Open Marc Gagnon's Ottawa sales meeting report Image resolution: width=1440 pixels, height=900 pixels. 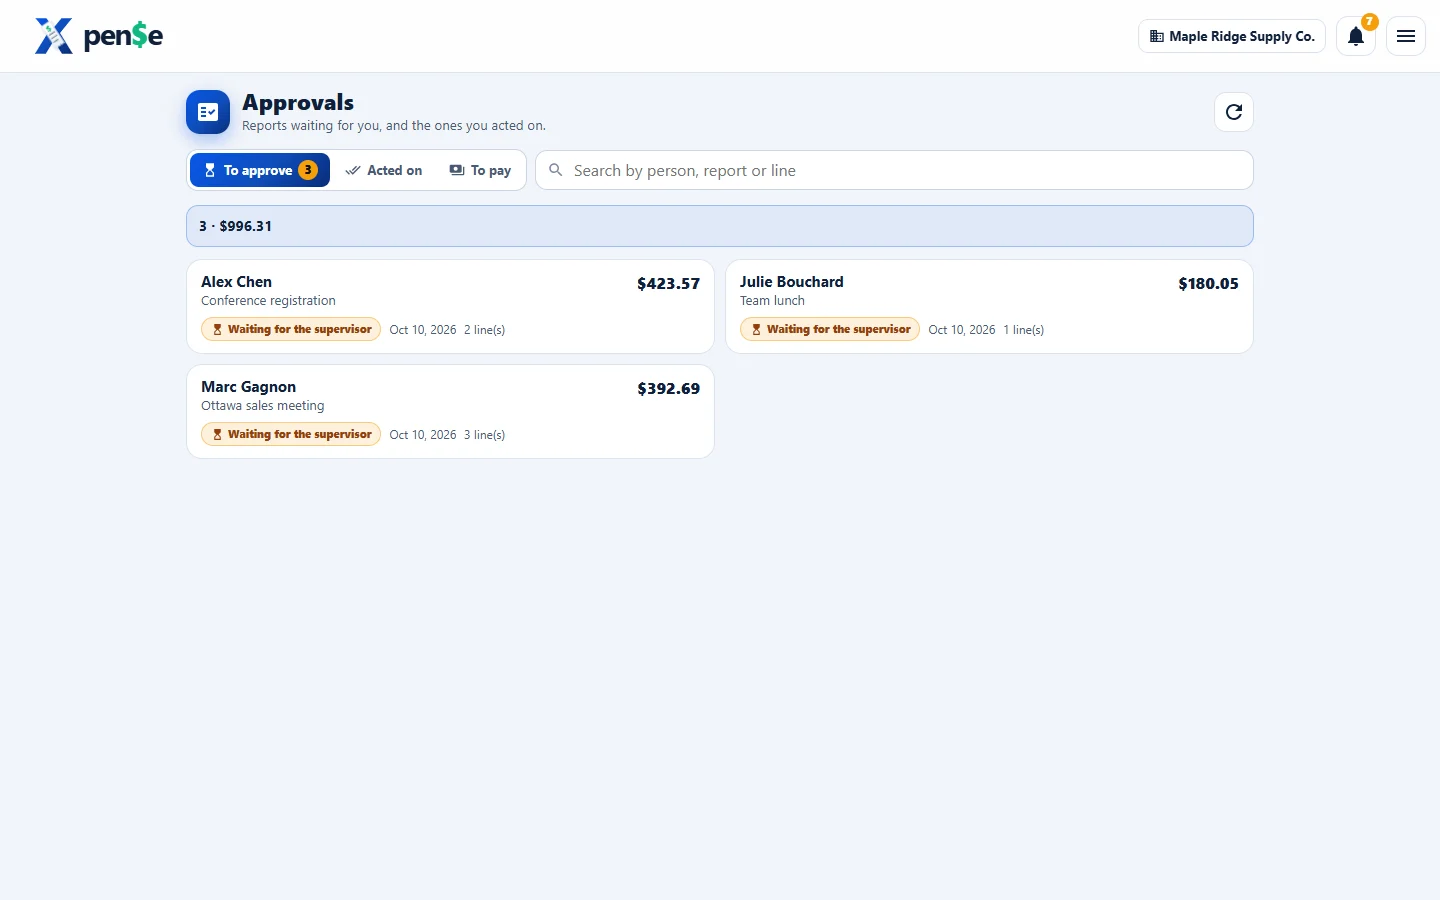click(450, 411)
